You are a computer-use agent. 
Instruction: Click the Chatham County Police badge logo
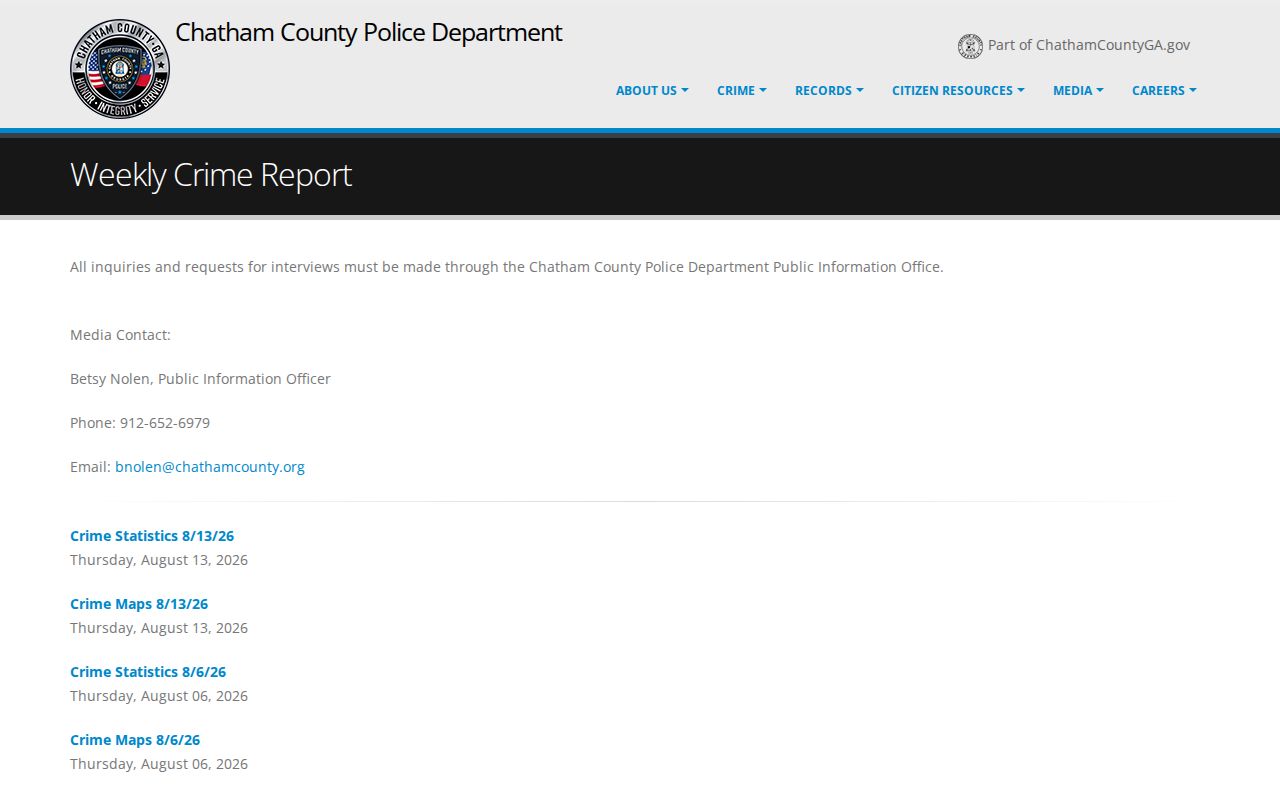coord(120,69)
